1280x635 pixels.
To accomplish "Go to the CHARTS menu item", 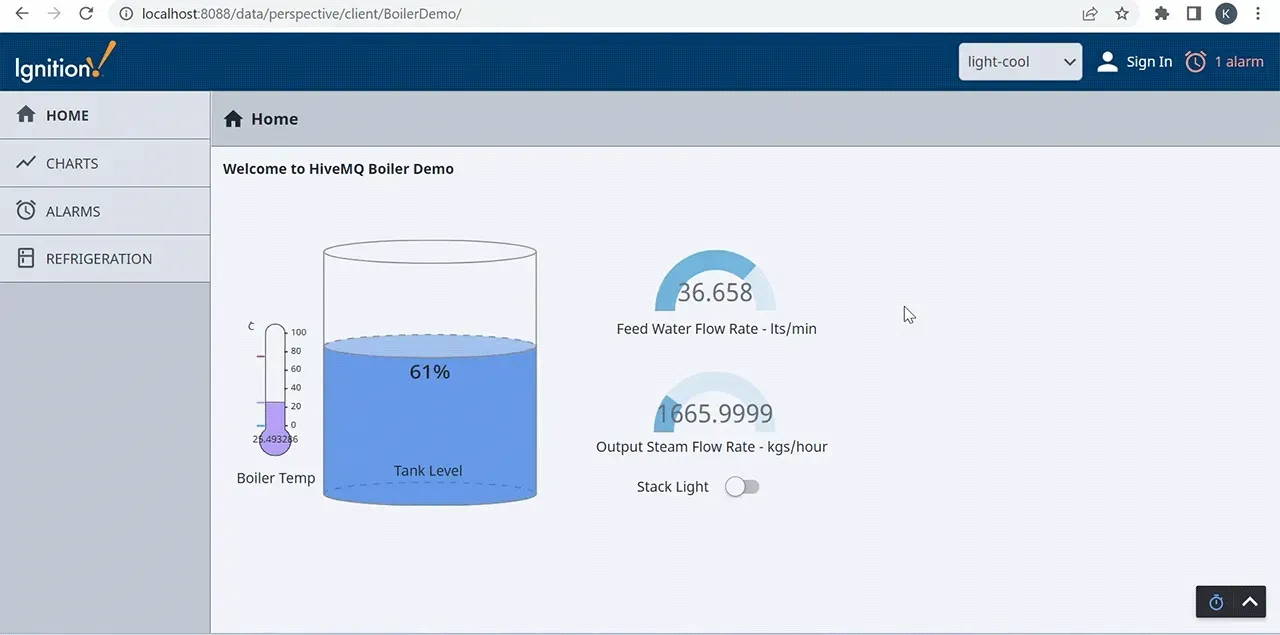I will tap(105, 163).
